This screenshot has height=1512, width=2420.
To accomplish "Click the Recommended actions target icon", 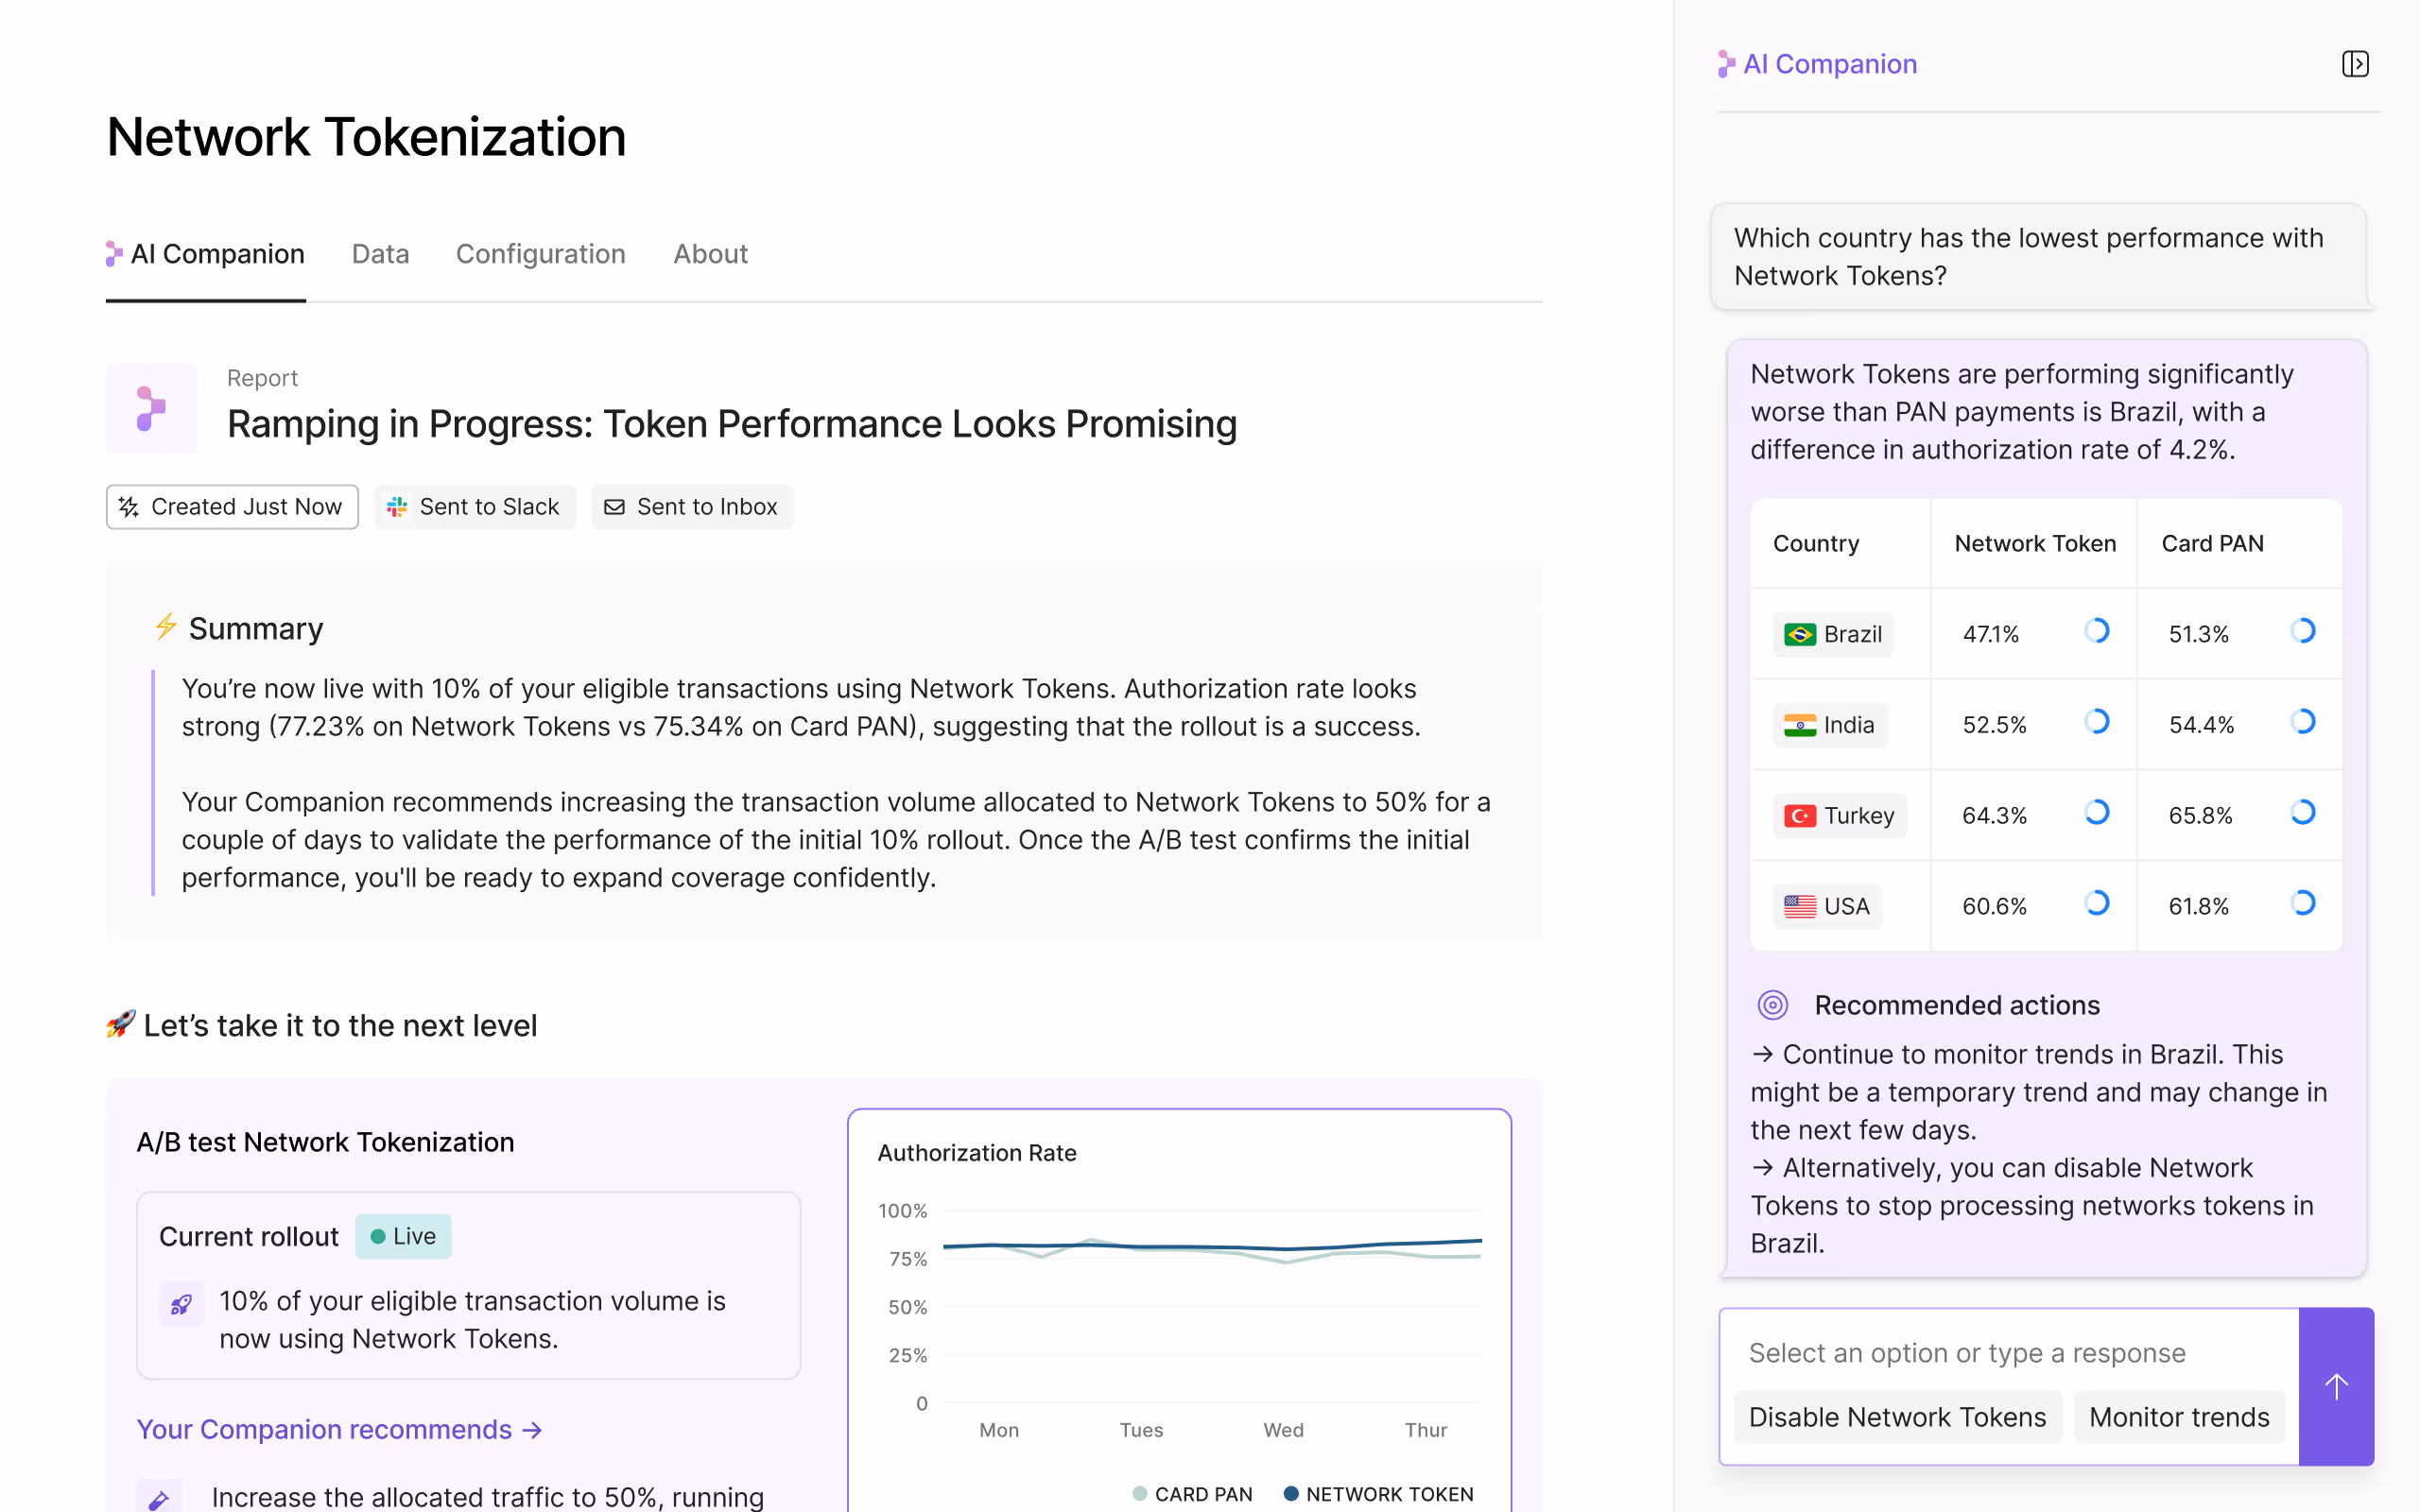I will click(x=1772, y=1005).
